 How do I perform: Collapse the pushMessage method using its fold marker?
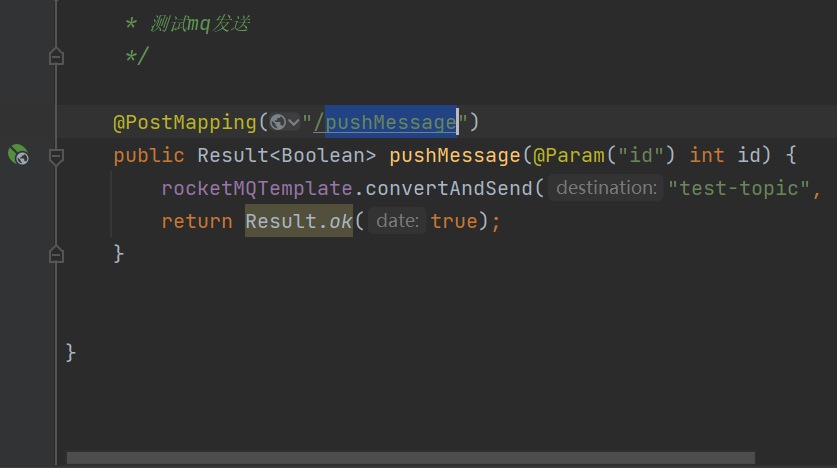coord(56,156)
